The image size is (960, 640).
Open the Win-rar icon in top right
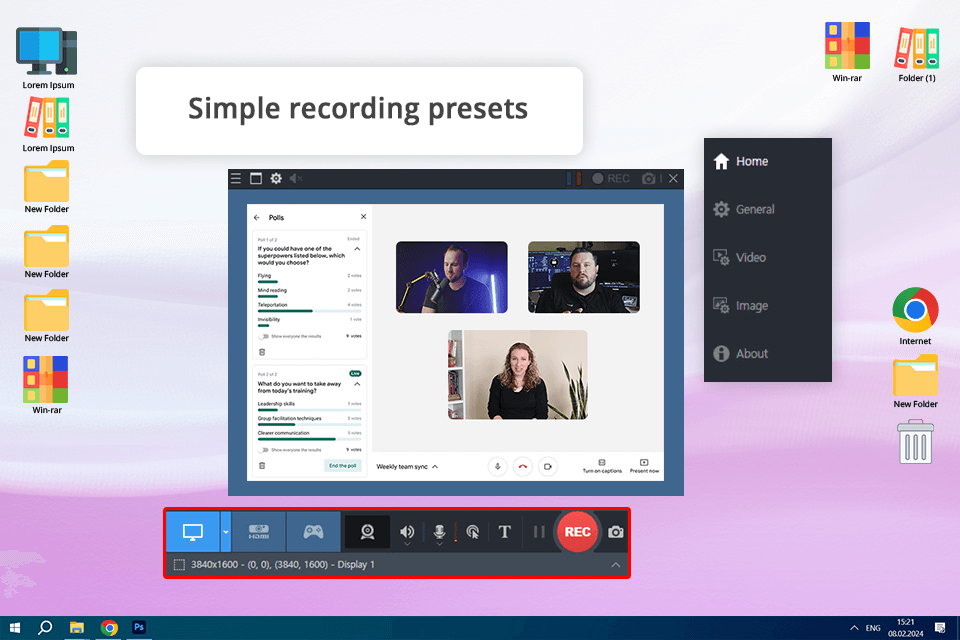847,52
